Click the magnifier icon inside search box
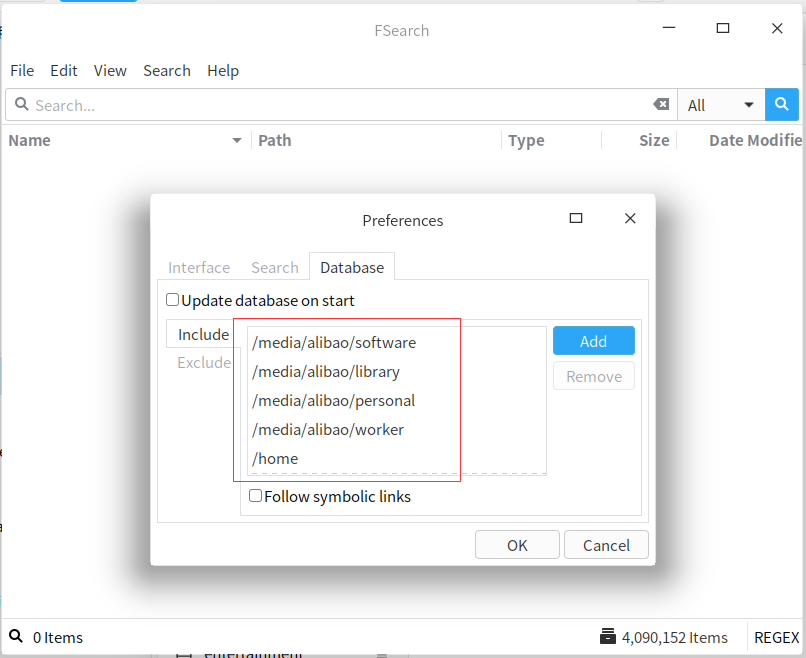The image size is (806, 658). pos(20,105)
